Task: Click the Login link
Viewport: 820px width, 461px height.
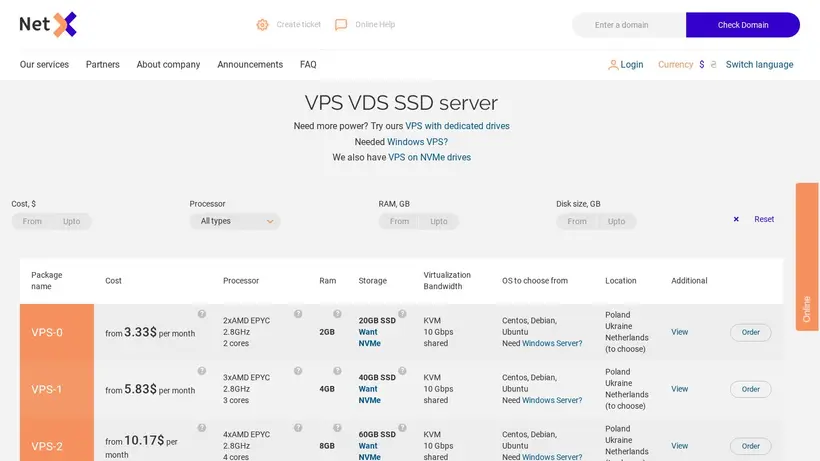Action: coord(632,65)
